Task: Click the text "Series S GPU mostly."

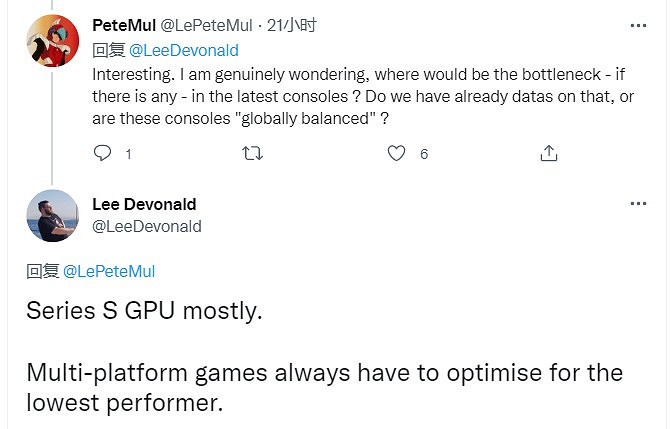Action: [x=144, y=311]
